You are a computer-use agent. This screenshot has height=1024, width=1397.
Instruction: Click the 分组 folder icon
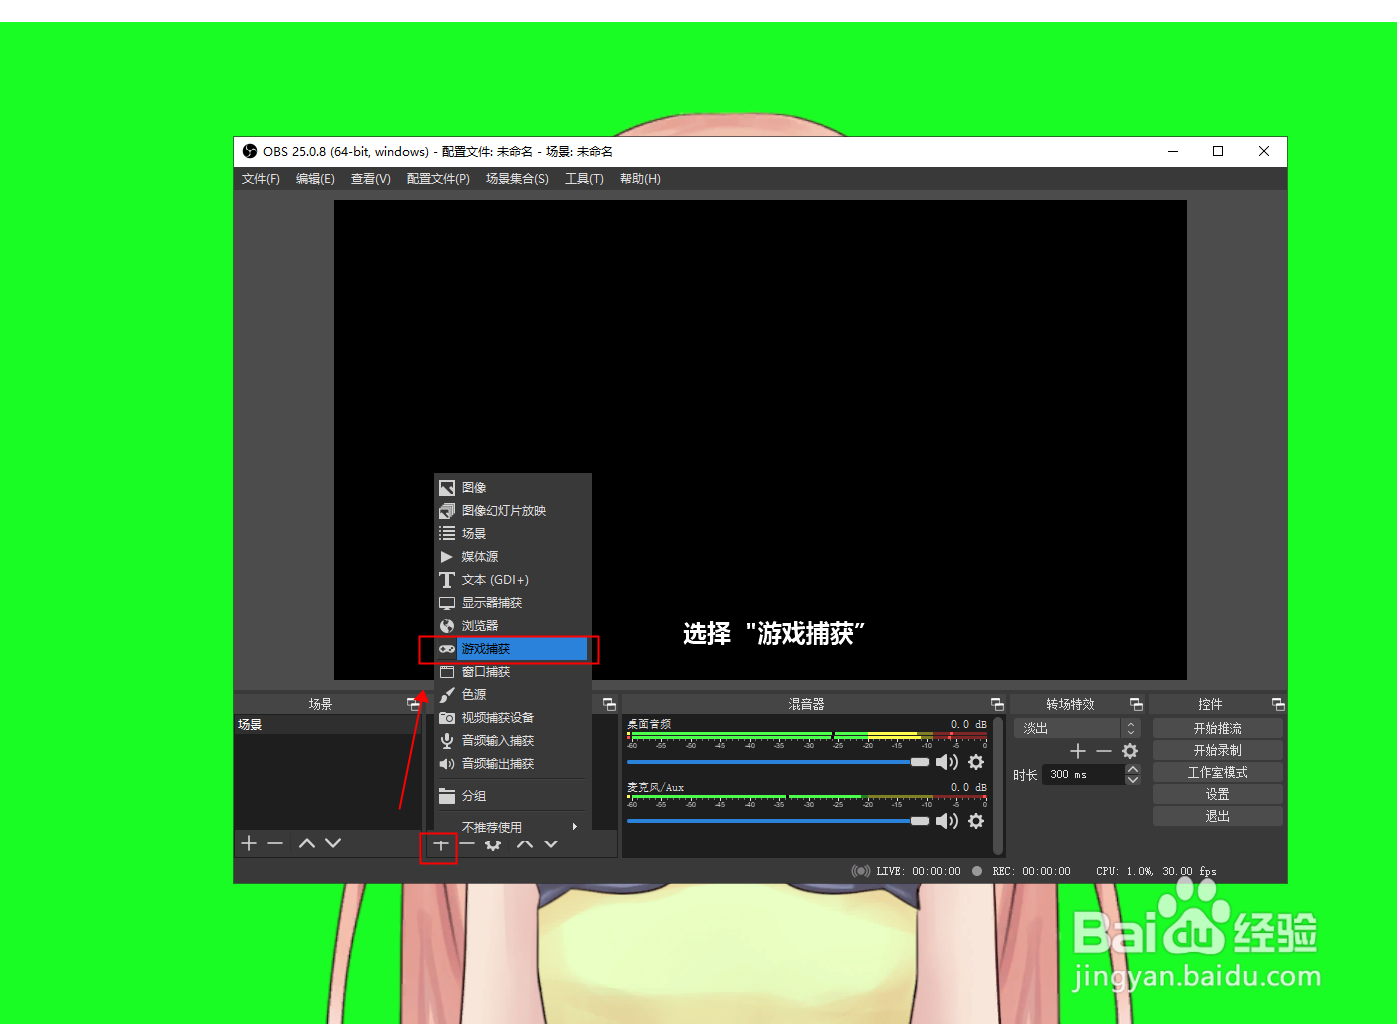point(447,796)
